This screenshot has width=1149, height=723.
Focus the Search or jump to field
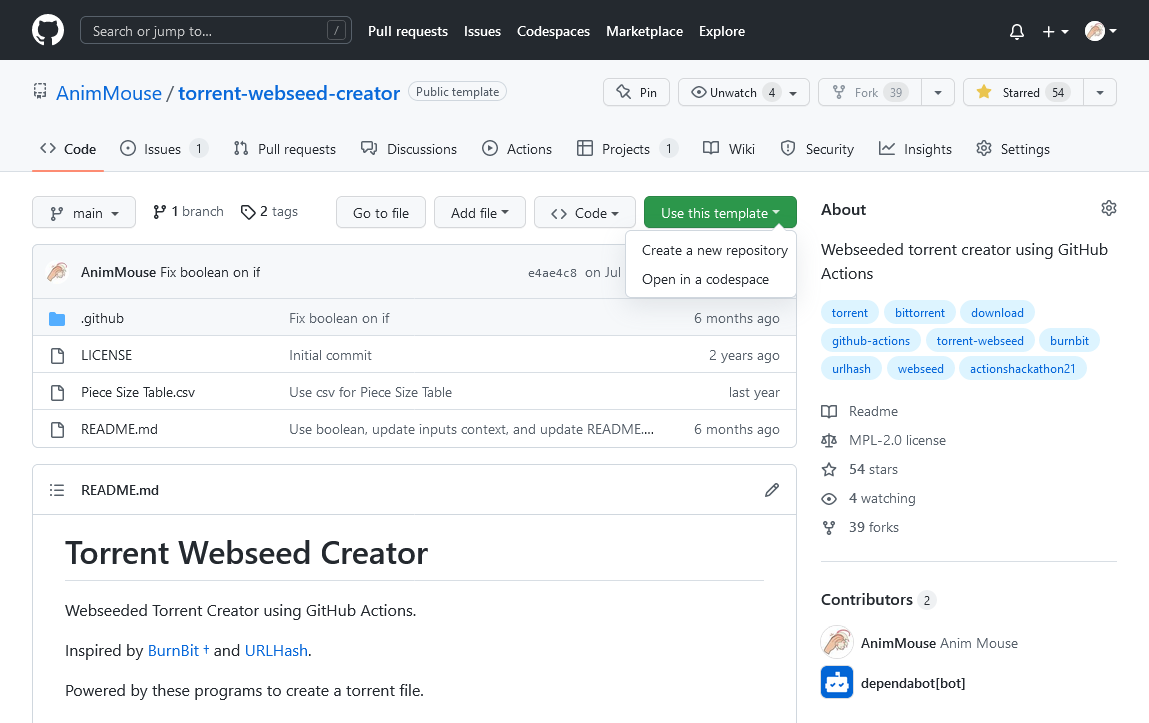[215, 31]
